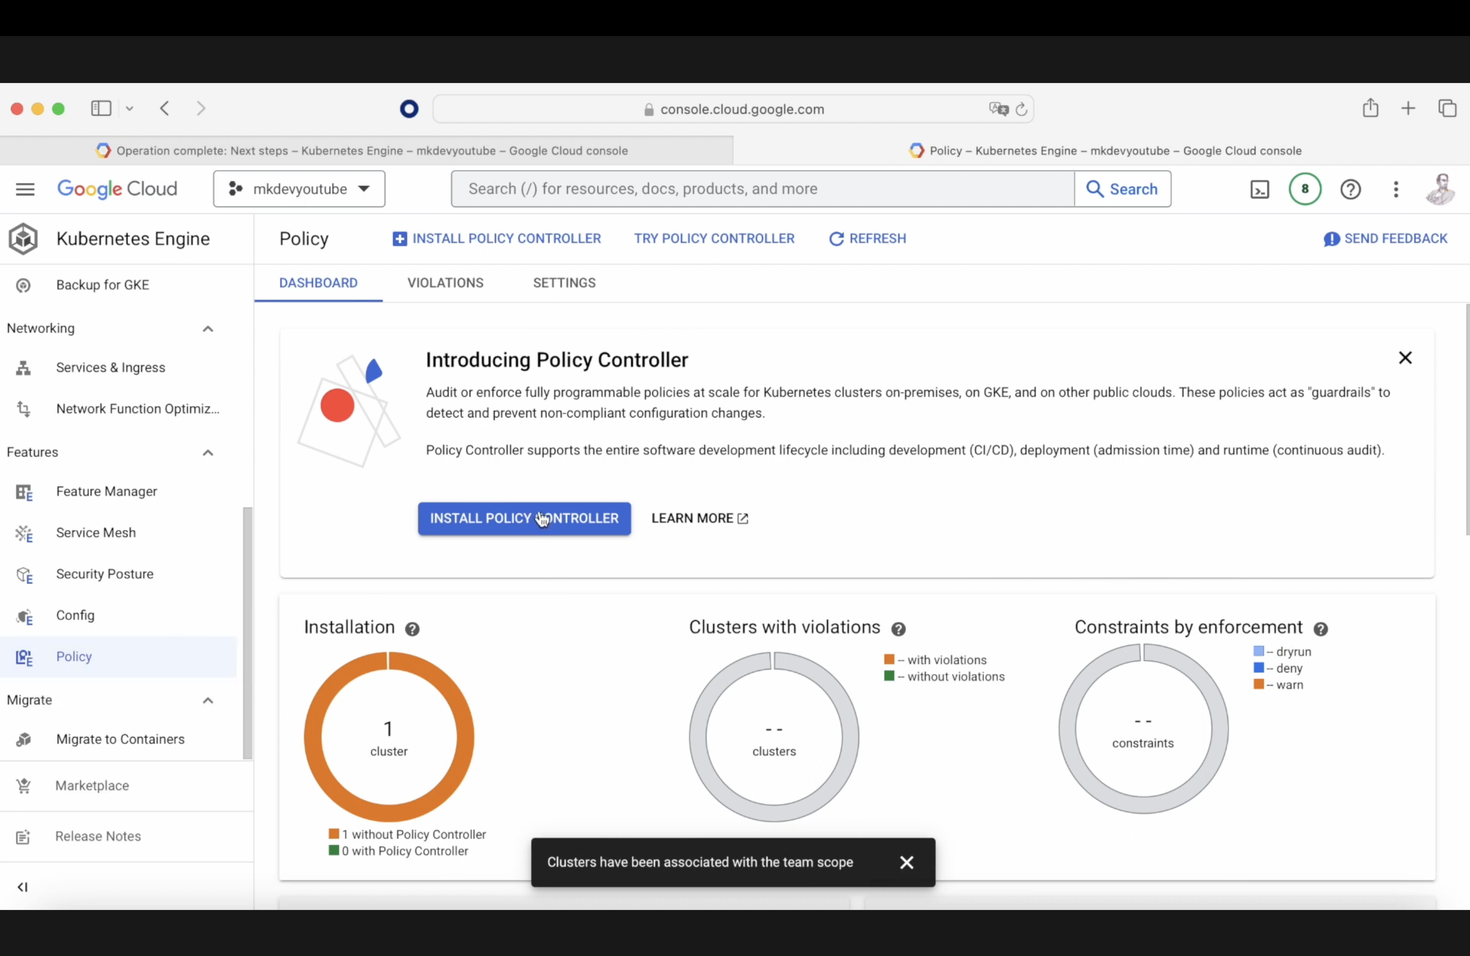
Task: Click the green with Policy Controller legend swatch
Action: click(334, 851)
